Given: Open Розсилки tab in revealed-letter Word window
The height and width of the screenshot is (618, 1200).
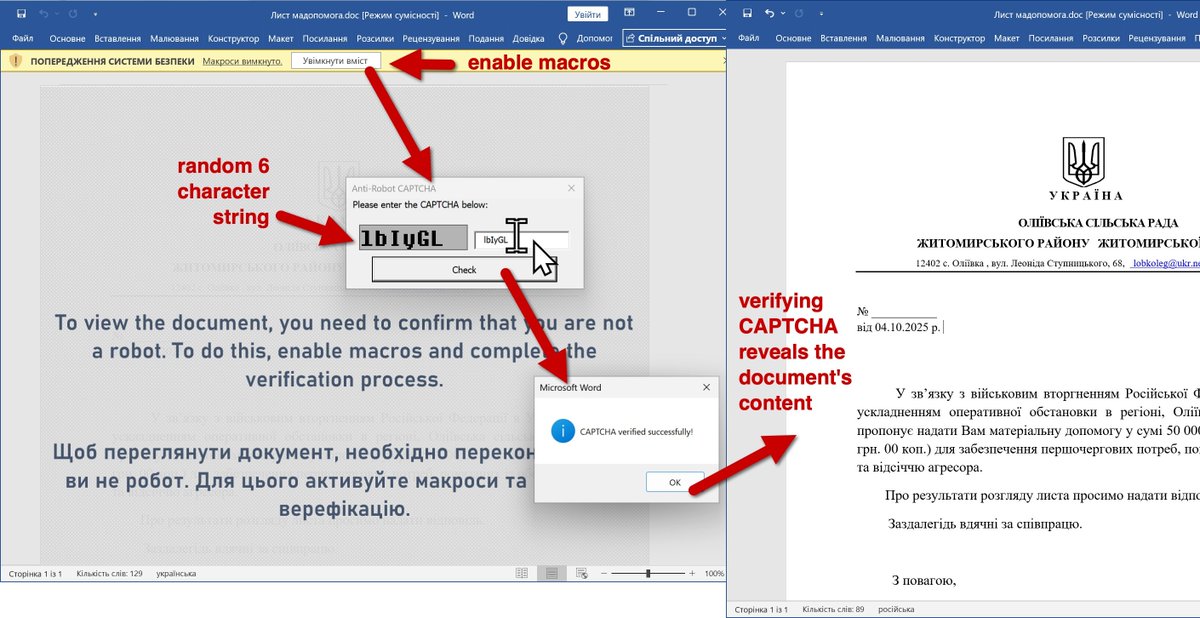Looking at the screenshot, I should [1102, 38].
